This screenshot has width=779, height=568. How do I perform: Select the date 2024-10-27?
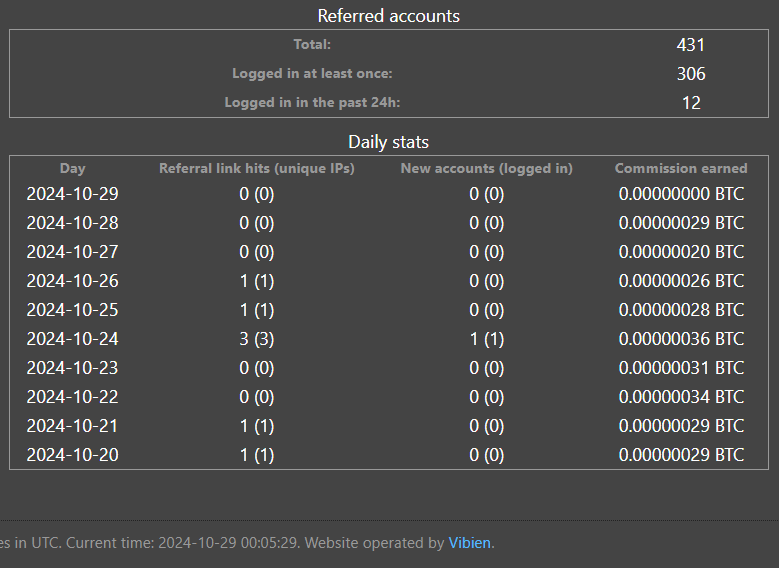(x=73, y=252)
